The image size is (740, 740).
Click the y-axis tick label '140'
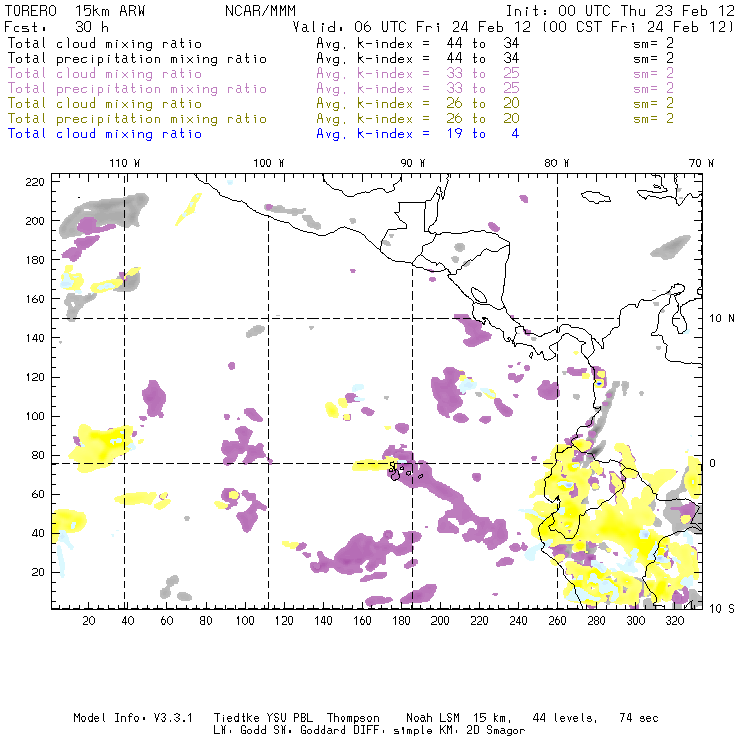click(35, 338)
